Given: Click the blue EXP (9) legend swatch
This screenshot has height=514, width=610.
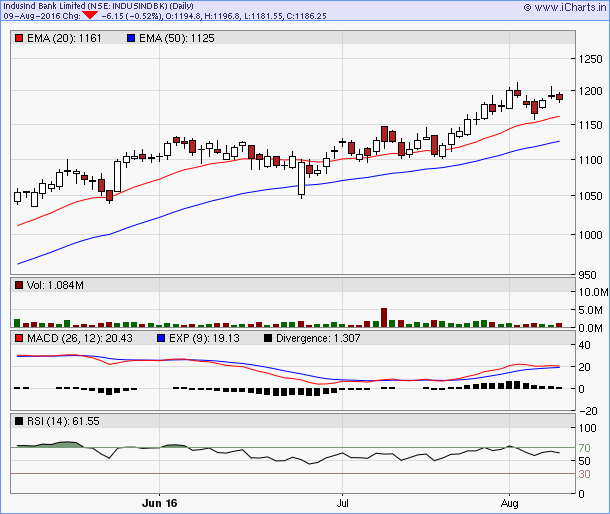Looking at the screenshot, I should 161,338.
